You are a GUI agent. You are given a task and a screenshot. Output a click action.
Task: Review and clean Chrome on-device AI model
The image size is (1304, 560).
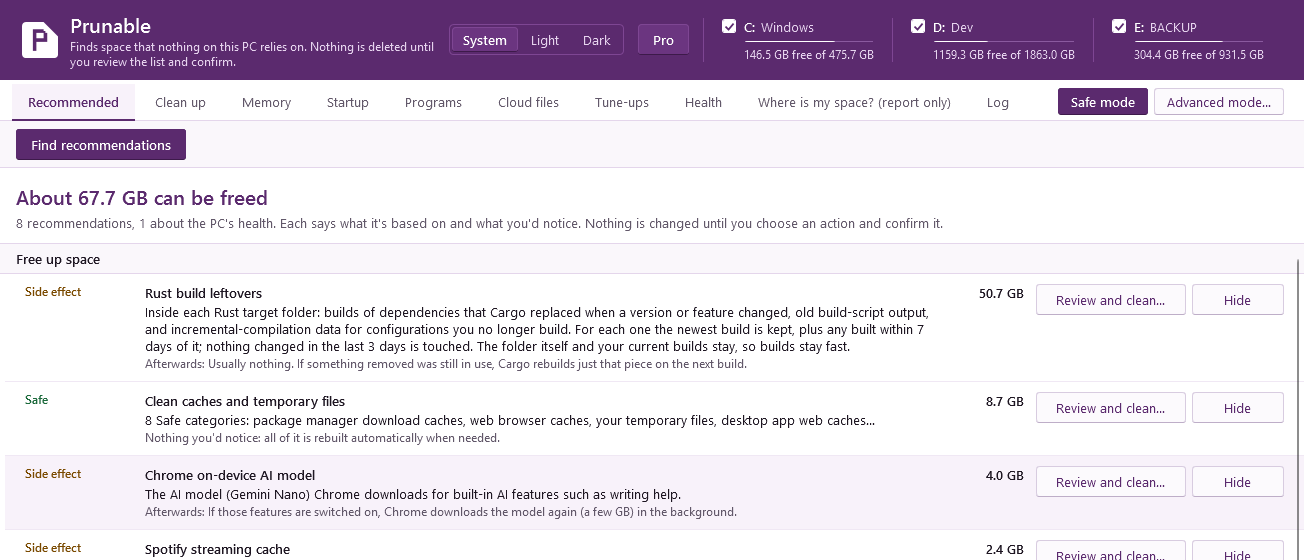pyautogui.click(x=1110, y=482)
